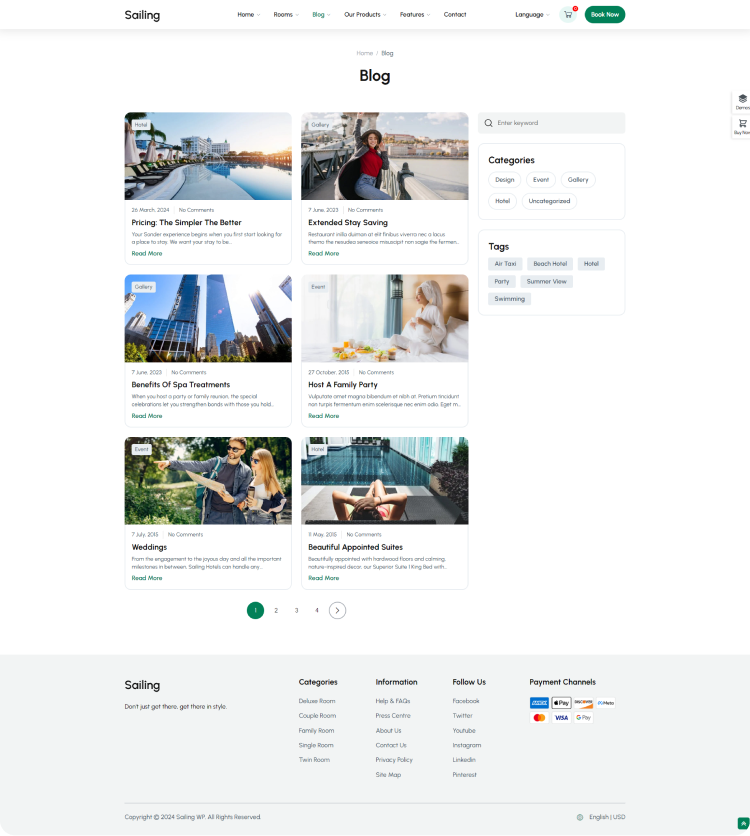Open Privacy Policy footer link
This screenshot has width=750, height=836.
point(394,760)
